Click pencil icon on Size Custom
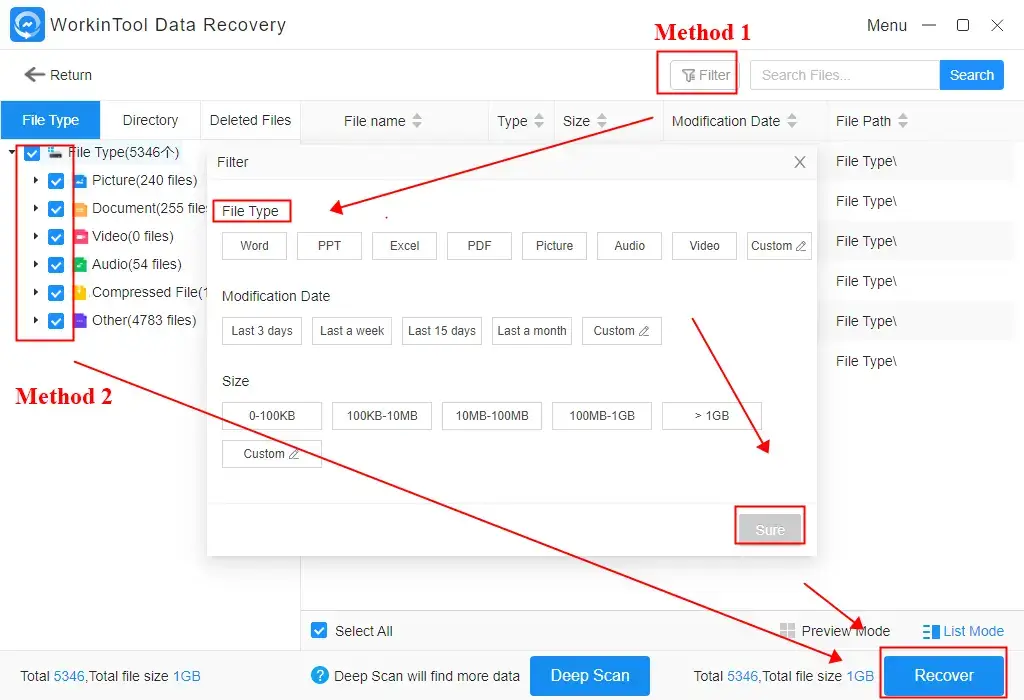This screenshot has height=700, width=1024. (x=294, y=454)
